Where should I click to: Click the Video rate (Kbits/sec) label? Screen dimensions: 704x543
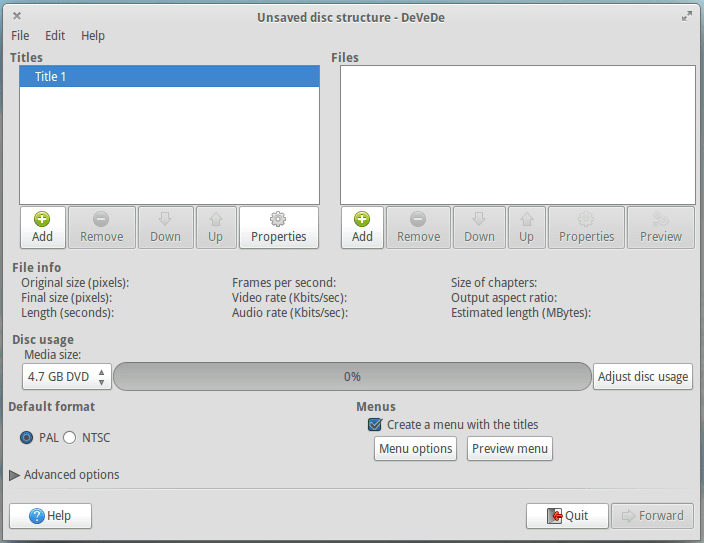click(289, 298)
